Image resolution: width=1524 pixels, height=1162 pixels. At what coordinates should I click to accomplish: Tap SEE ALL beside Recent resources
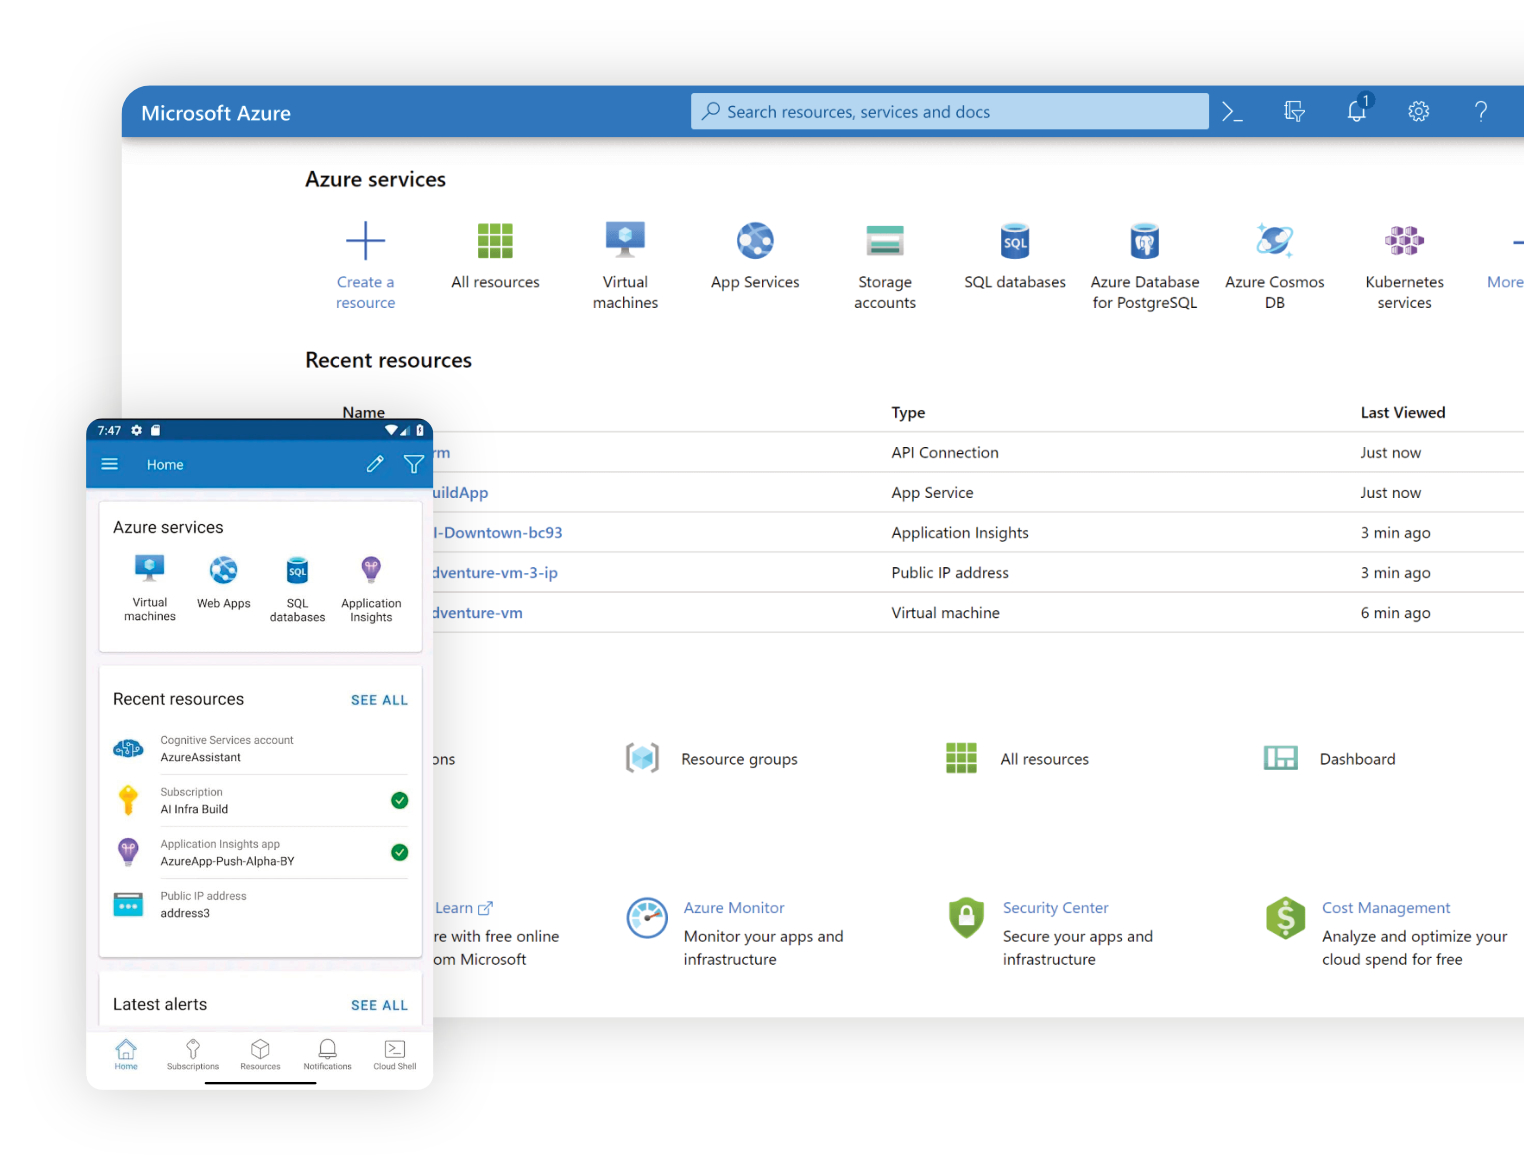pos(379,700)
